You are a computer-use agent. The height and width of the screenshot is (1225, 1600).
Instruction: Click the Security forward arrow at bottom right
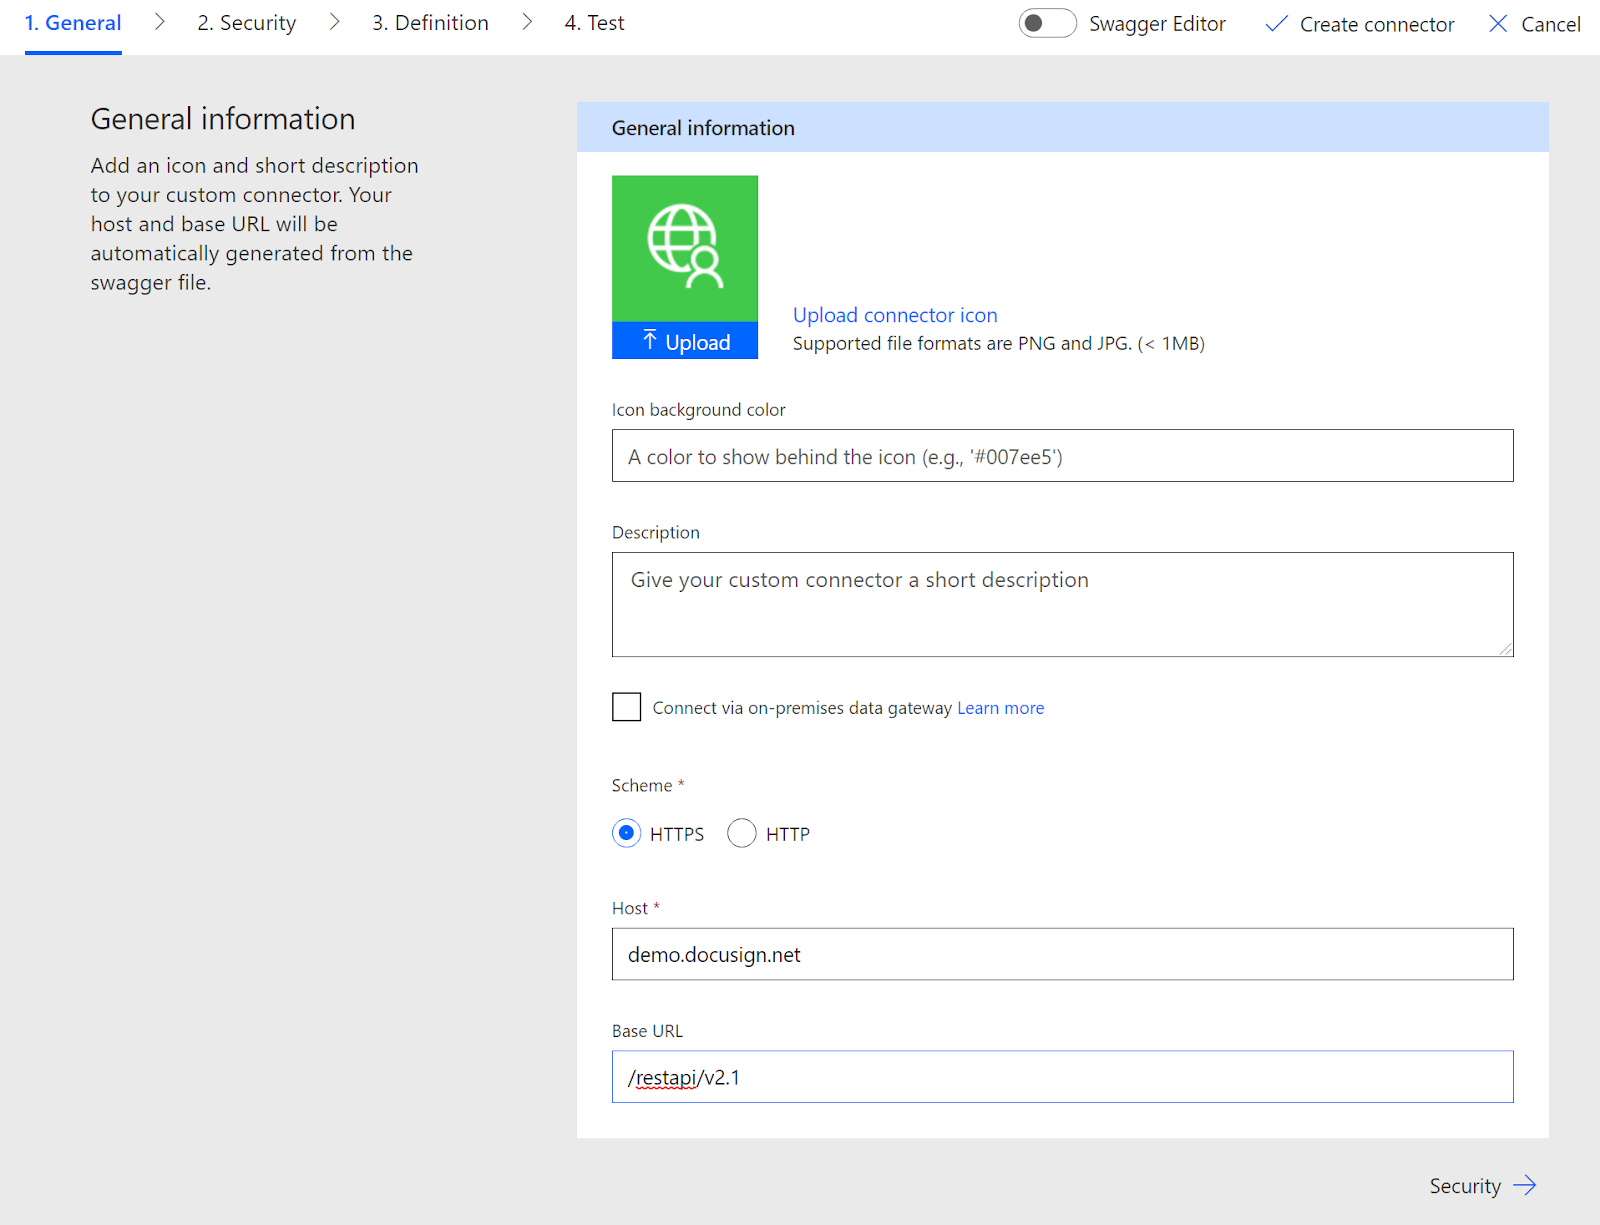coord(1524,1185)
